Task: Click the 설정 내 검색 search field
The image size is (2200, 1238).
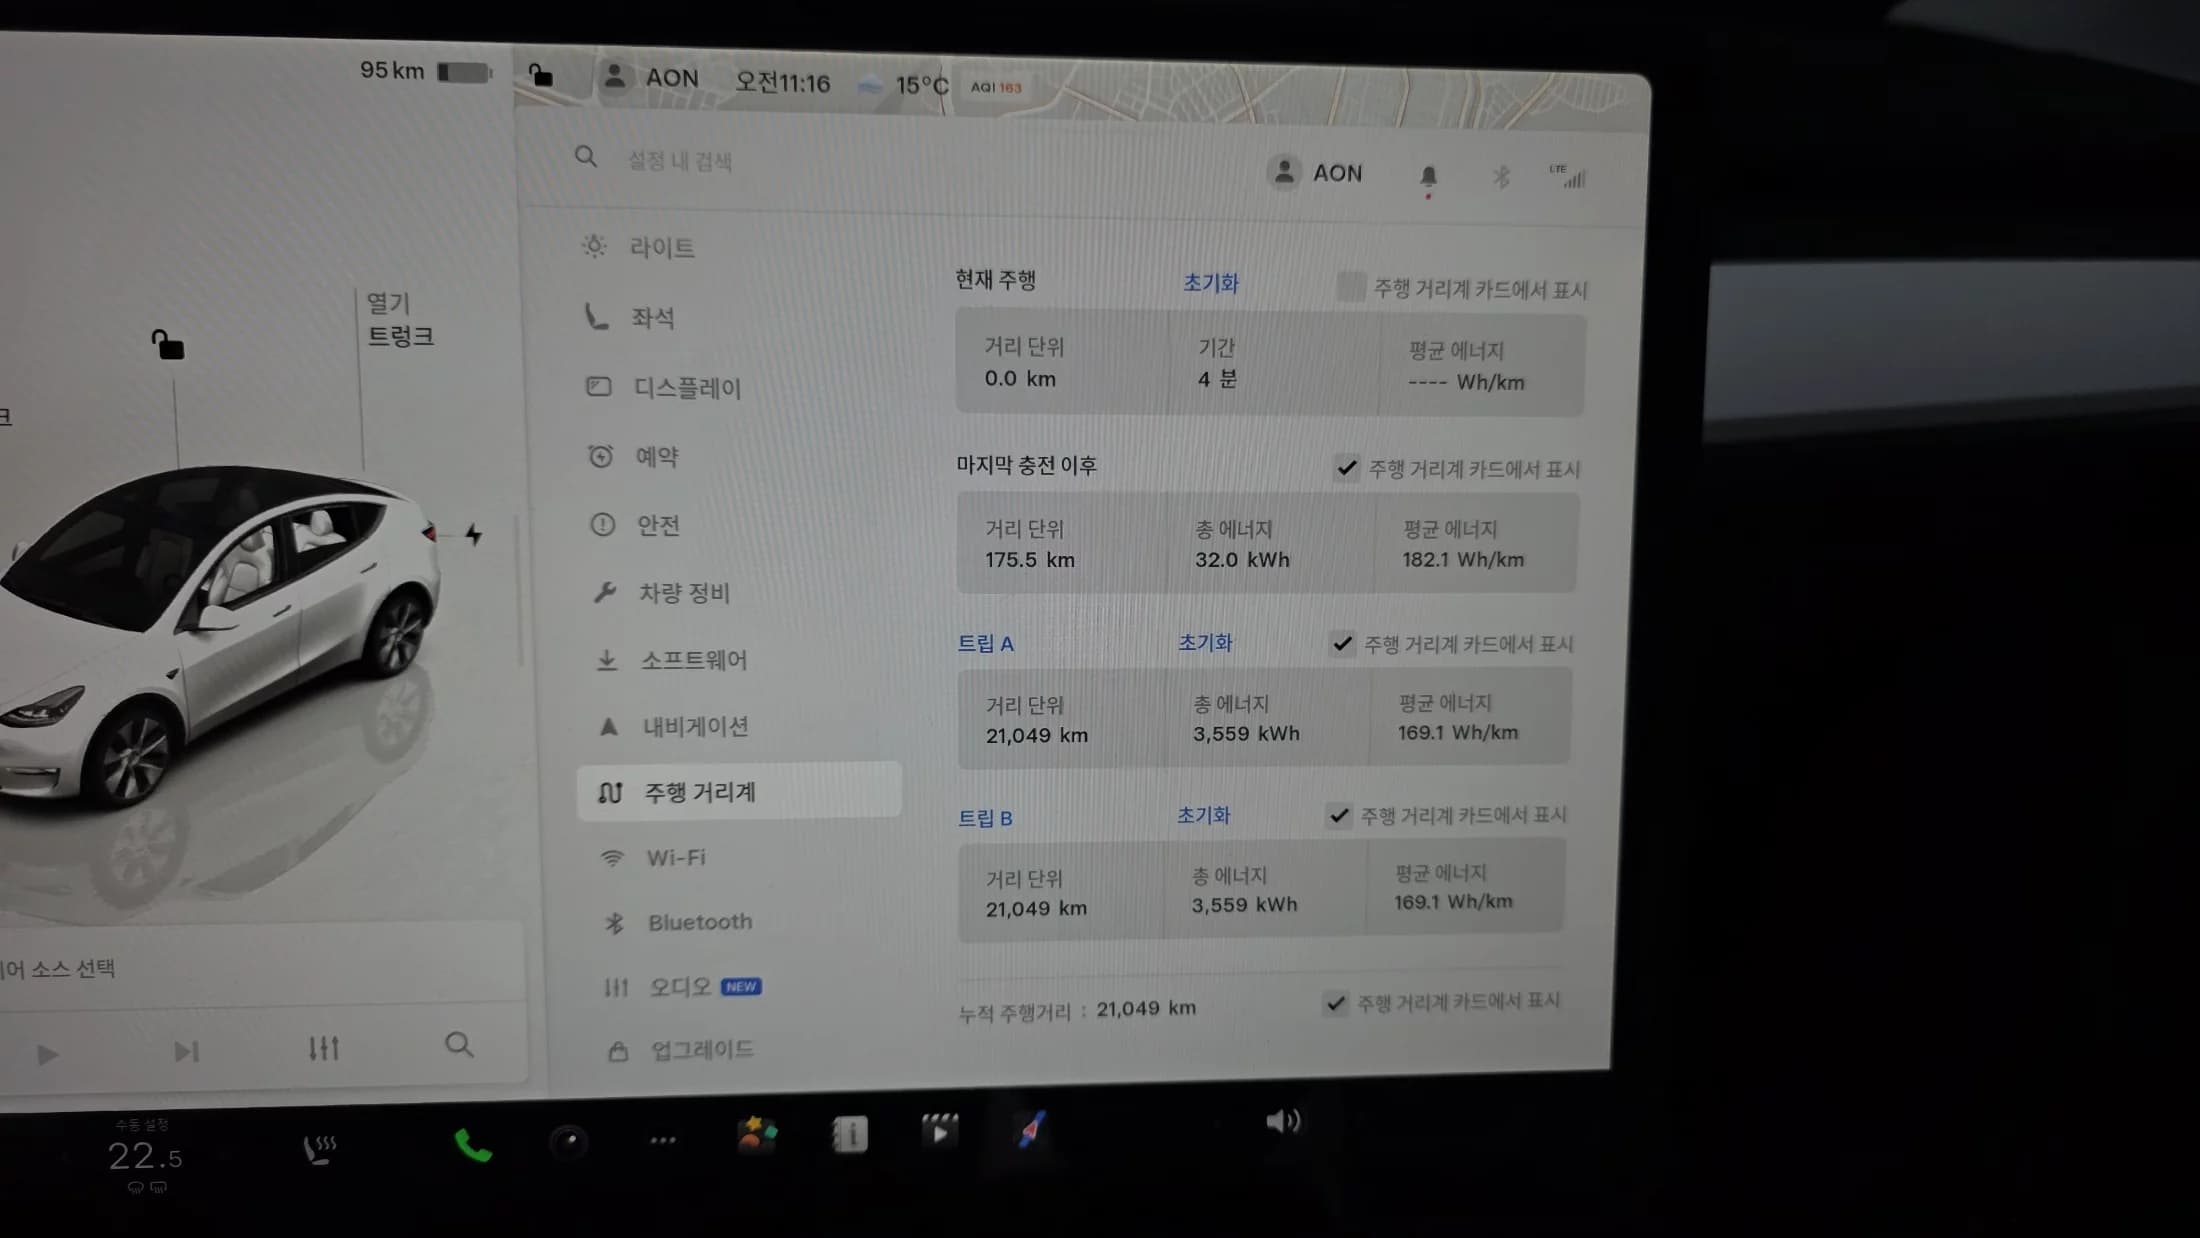Action: coord(680,160)
